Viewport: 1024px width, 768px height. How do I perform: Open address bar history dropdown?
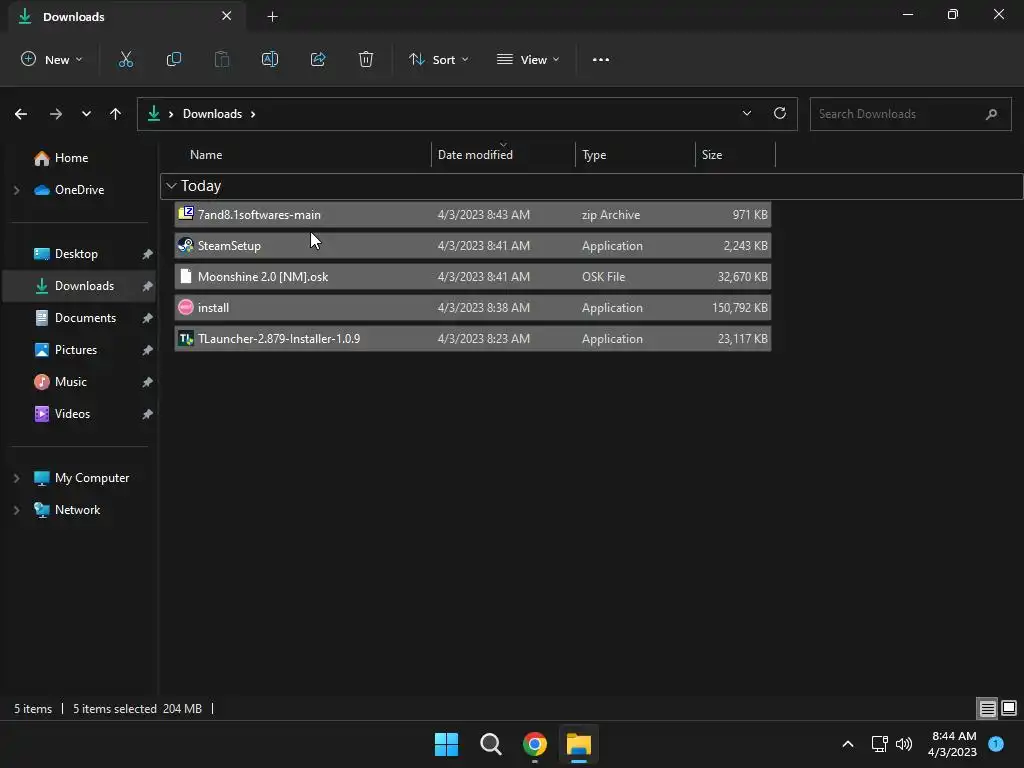click(x=746, y=113)
